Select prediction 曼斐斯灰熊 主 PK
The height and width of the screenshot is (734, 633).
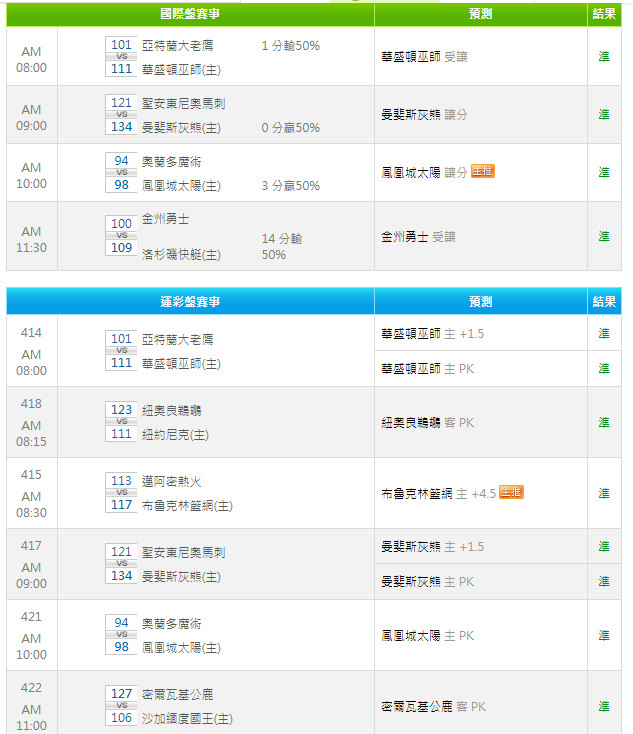pos(427,582)
